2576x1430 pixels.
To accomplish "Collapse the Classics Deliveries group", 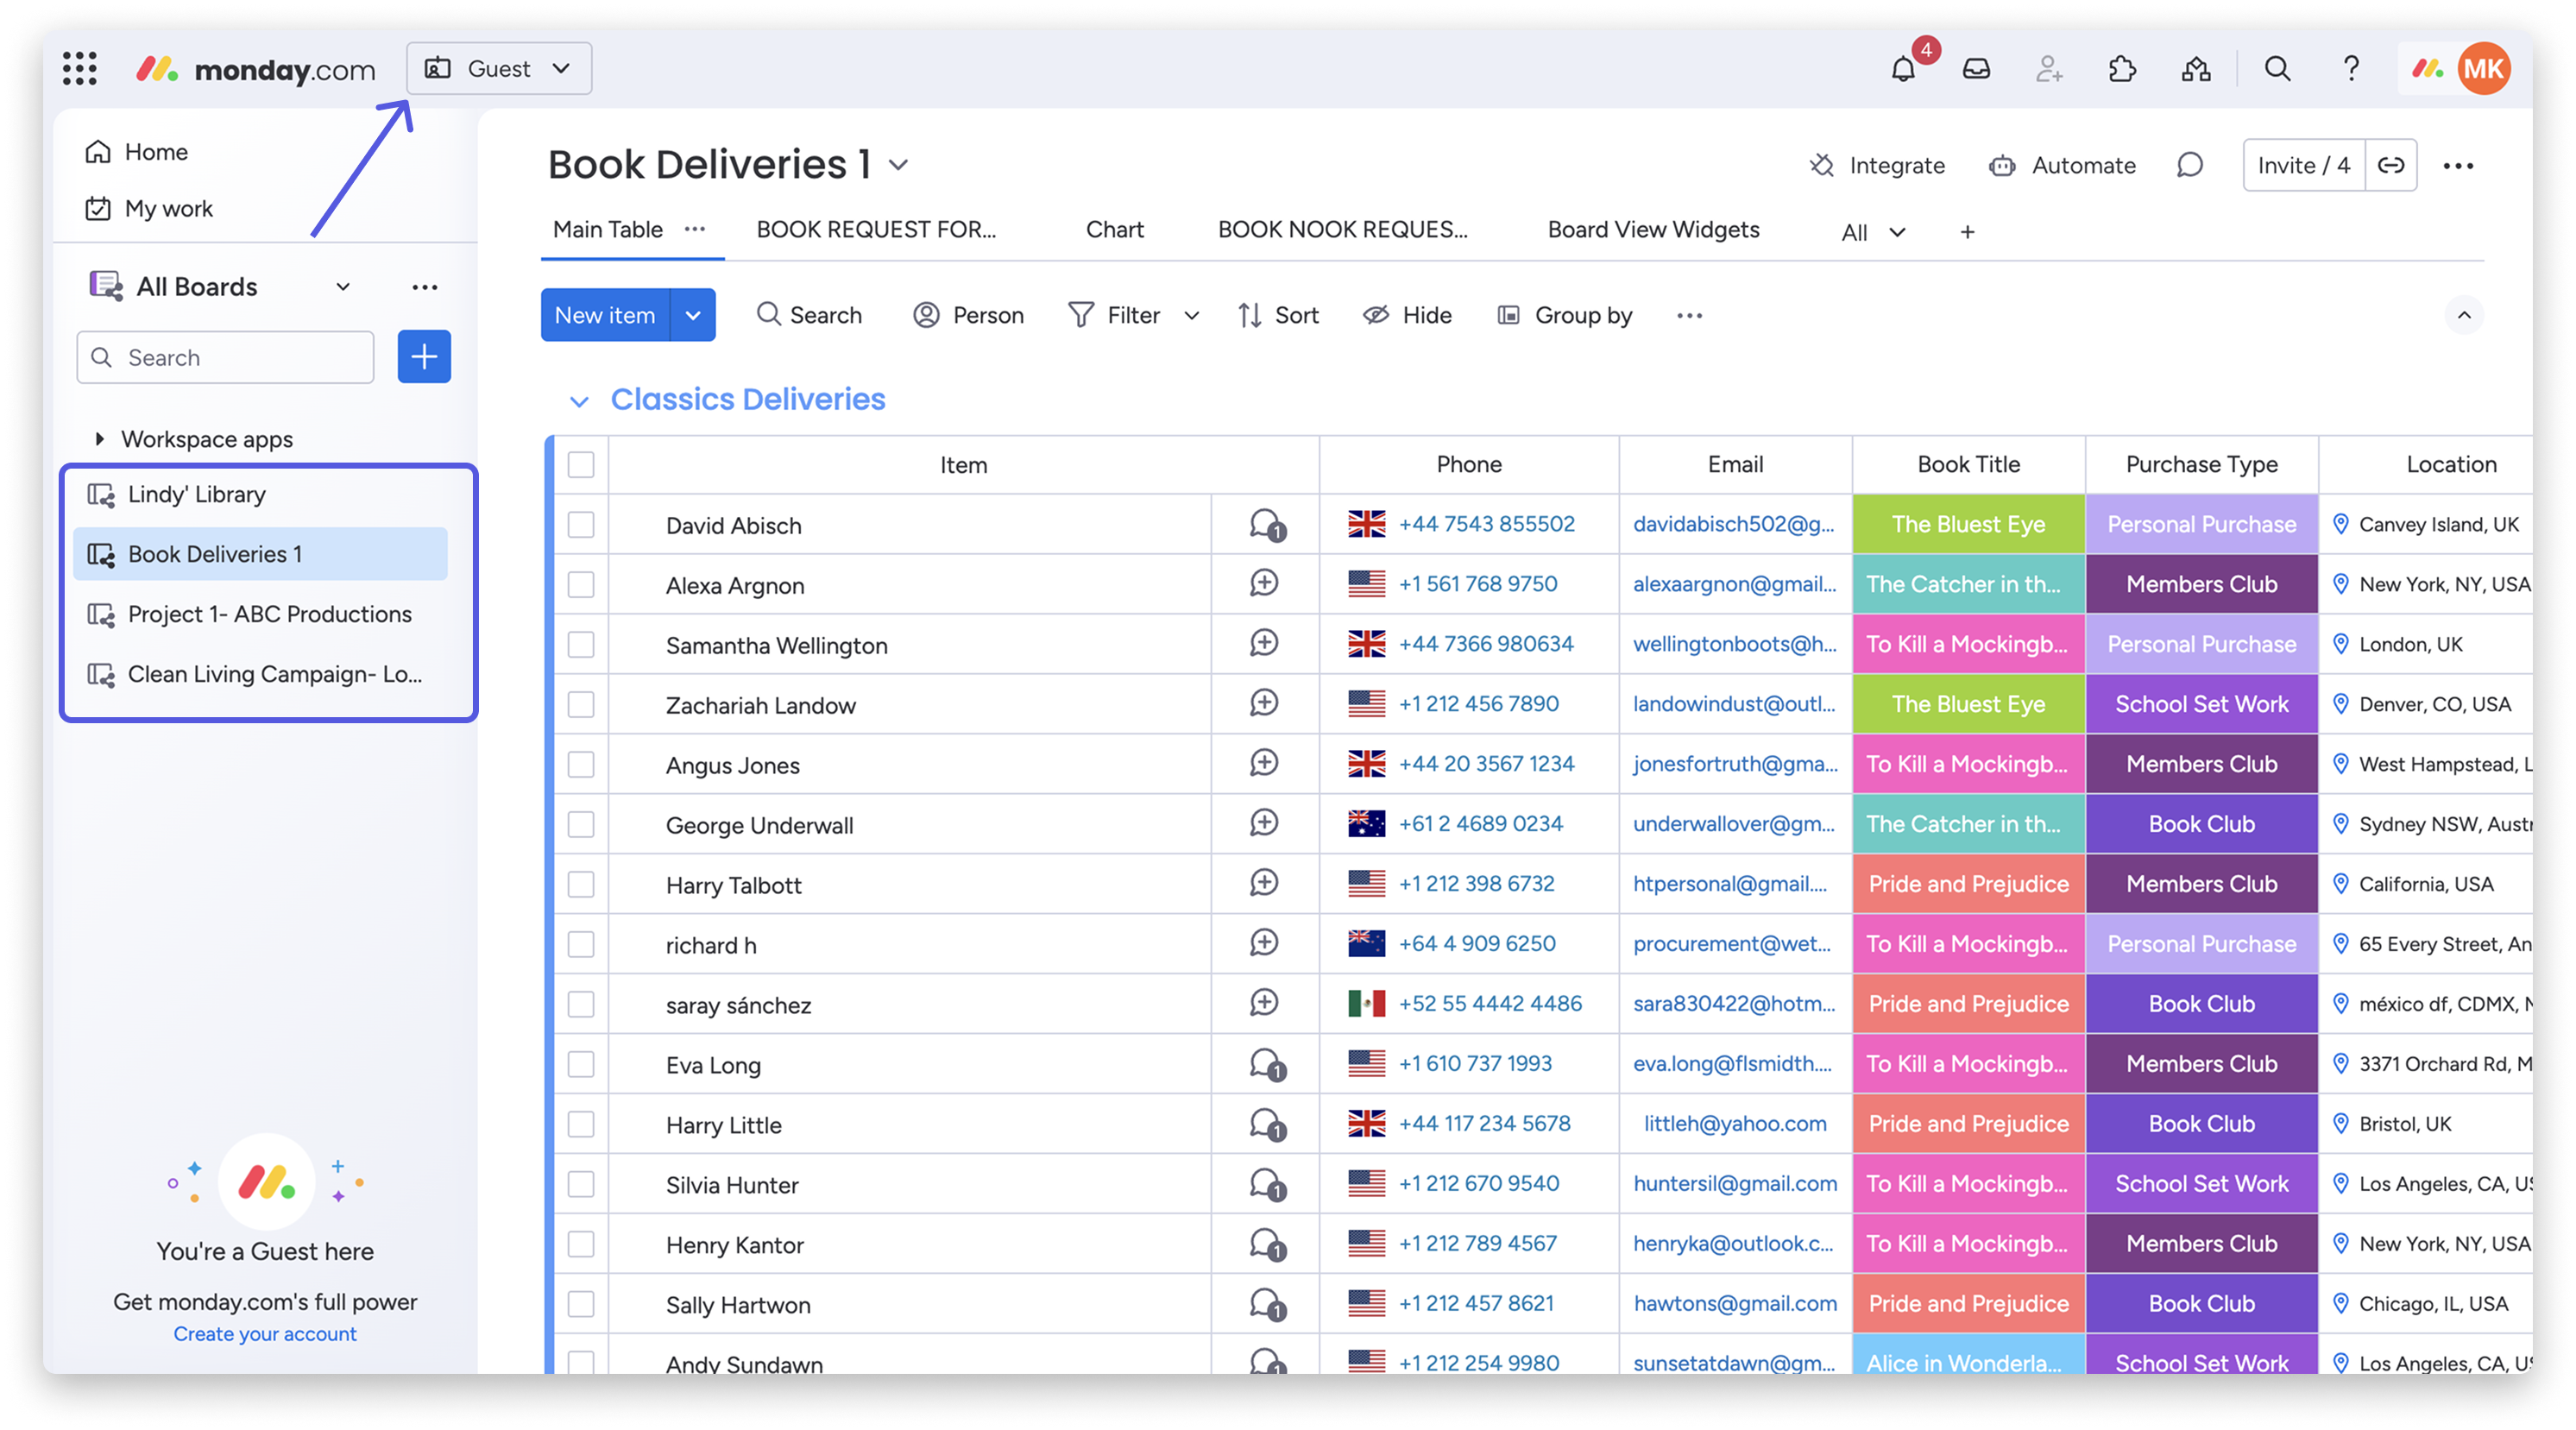I will [579, 401].
